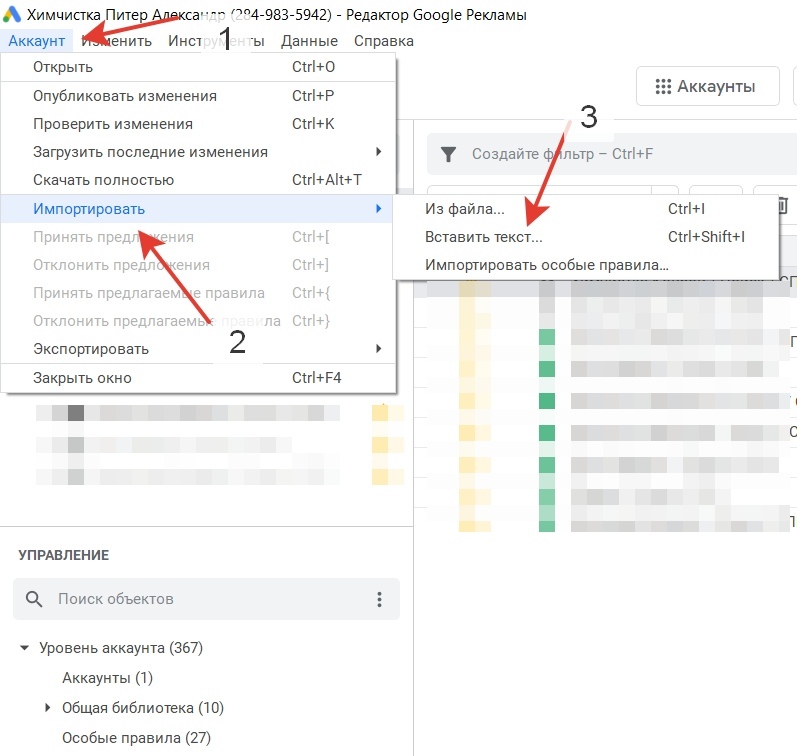This screenshot has height=756, width=797.
Task: Choose Скачать полностью menu entry
Action: [x=198, y=180]
